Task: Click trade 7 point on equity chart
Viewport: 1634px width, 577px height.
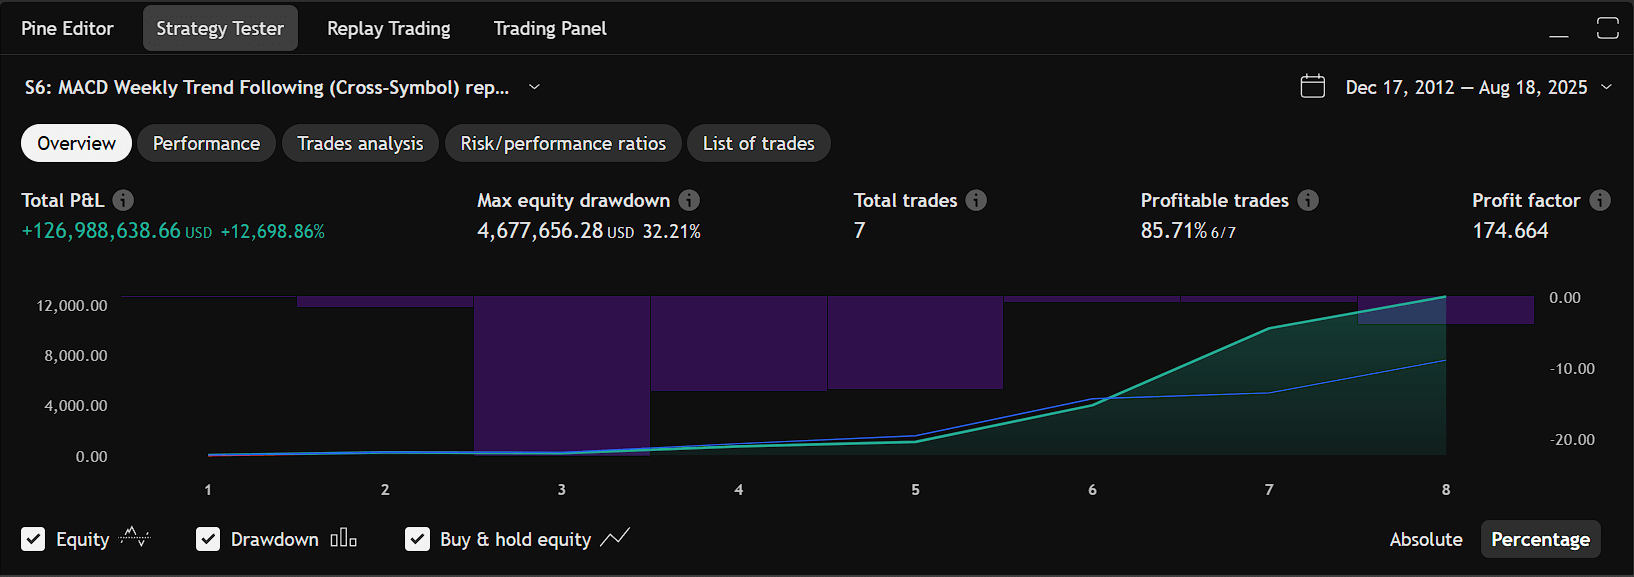Action: pyautogui.click(x=1269, y=328)
